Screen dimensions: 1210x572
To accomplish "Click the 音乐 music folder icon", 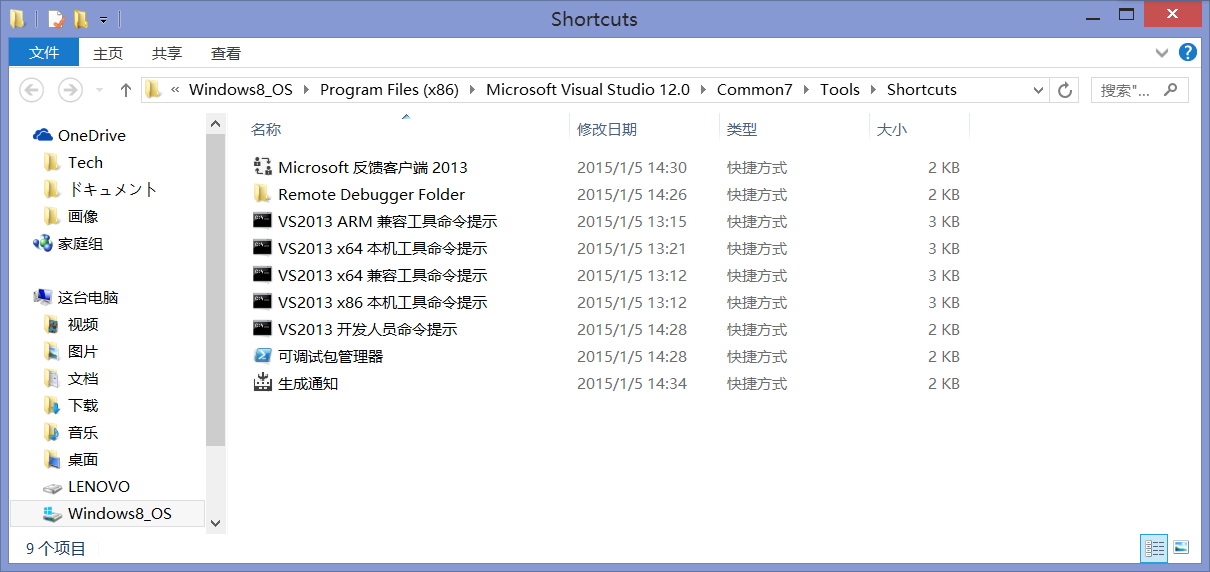I will pyautogui.click(x=53, y=432).
